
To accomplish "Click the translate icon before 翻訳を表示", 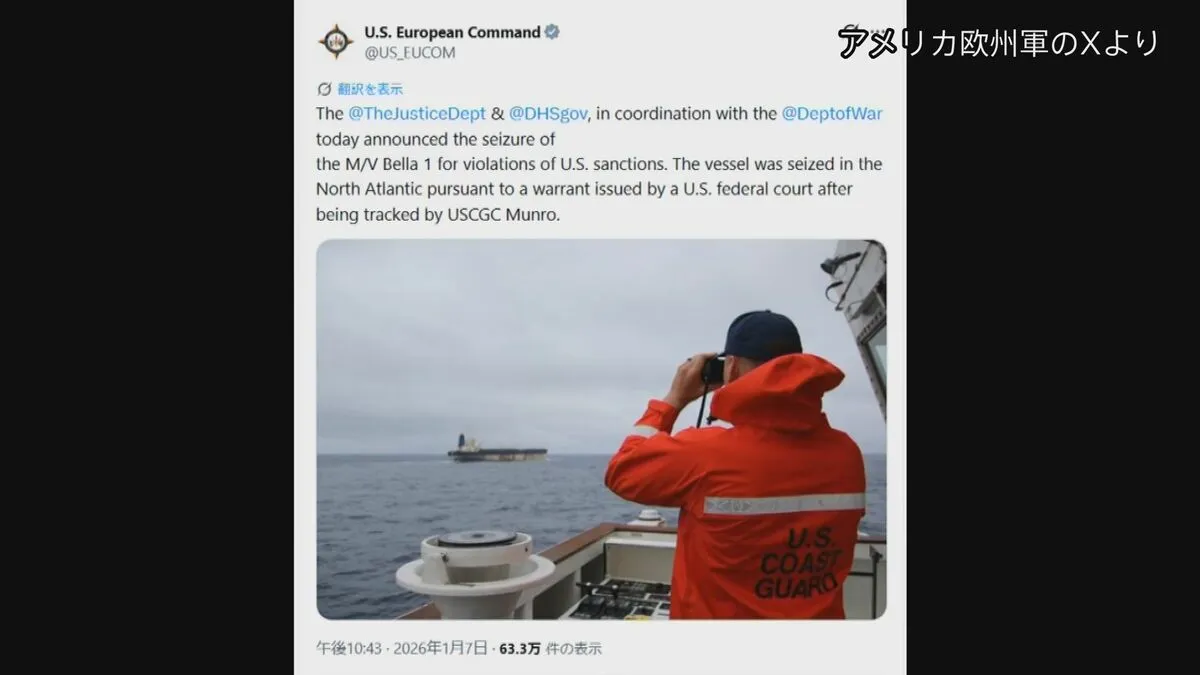I will pos(324,89).
